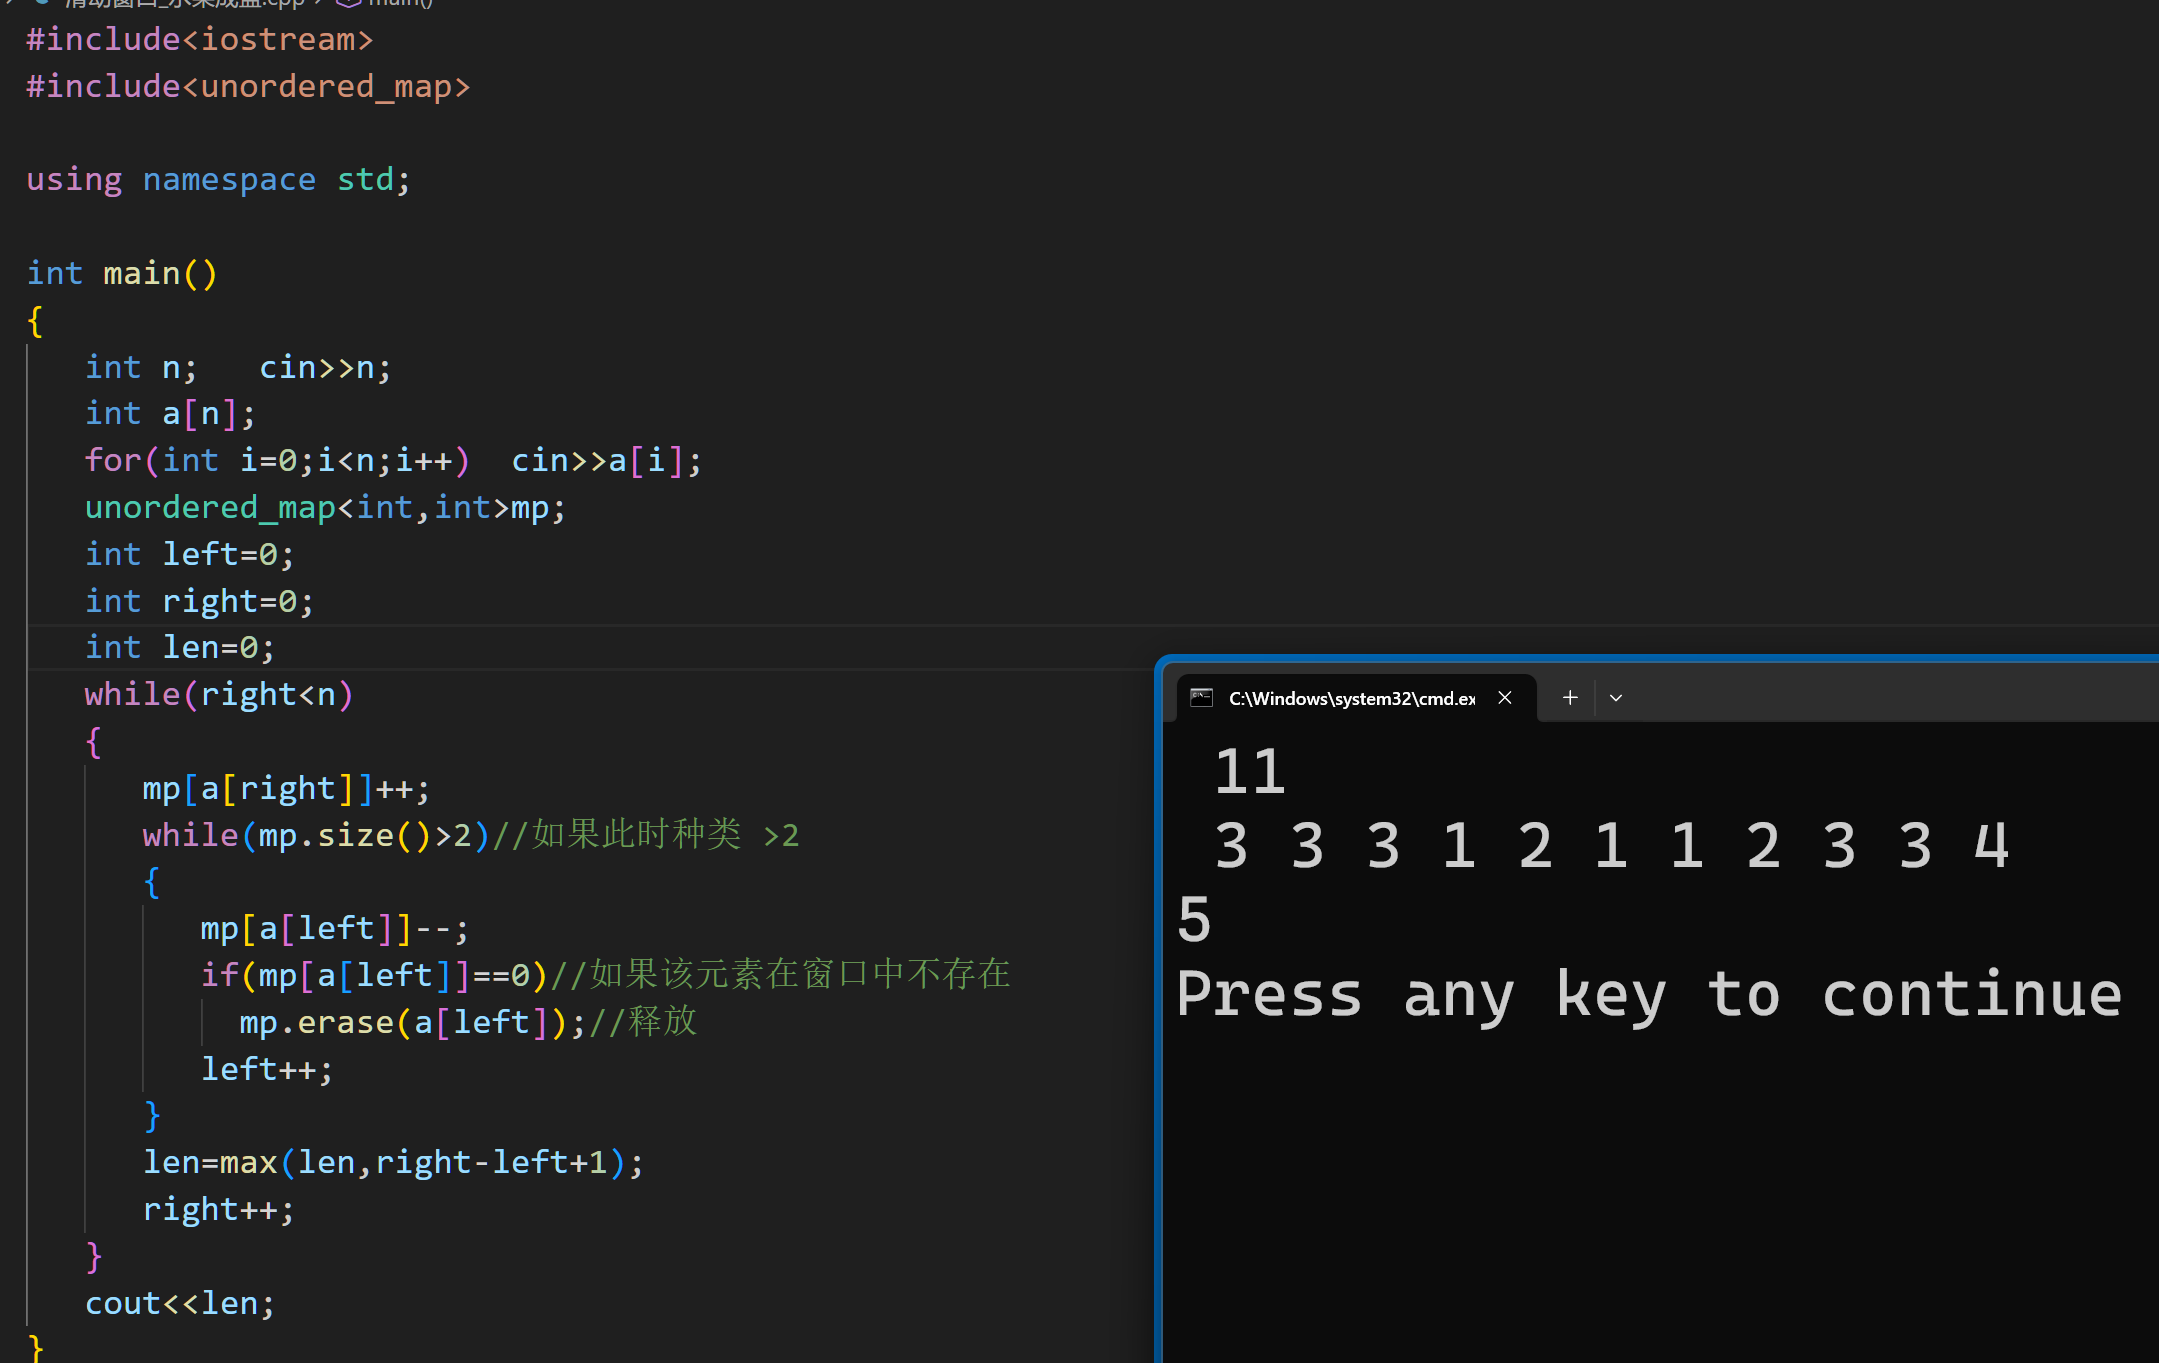Click on 'Press any key to continue' text
Screen dimensions: 2159x1363
point(1648,994)
